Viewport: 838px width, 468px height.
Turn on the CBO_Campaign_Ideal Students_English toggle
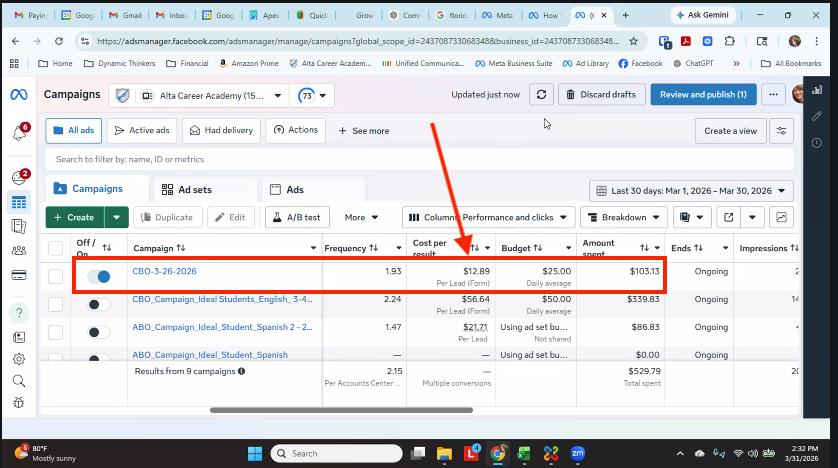pyautogui.click(x=99, y=305)
